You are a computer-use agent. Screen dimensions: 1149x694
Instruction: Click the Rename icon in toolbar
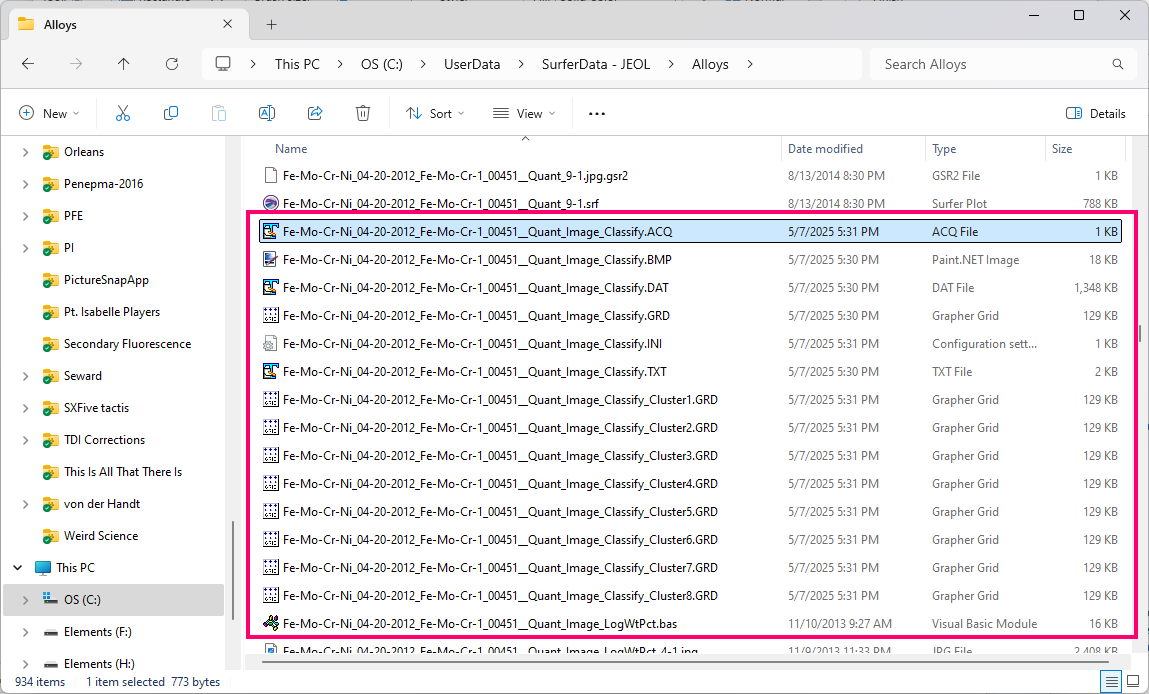[x=267, y=114]
